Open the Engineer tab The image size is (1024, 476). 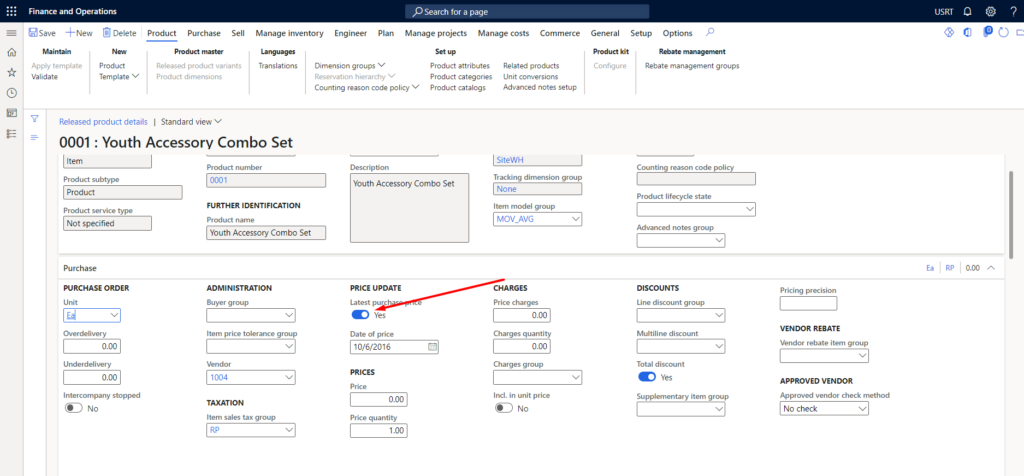coord(351,33)
